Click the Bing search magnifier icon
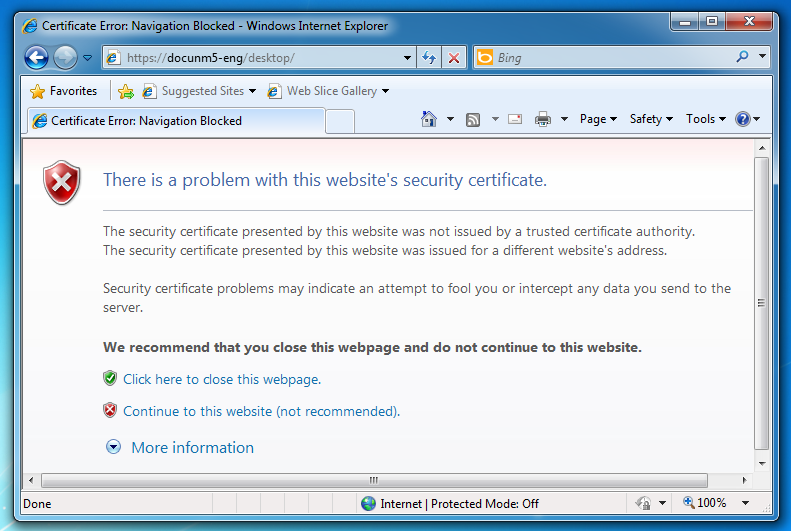This screenshot has width=791, height=531. click(x=742, y=58)
